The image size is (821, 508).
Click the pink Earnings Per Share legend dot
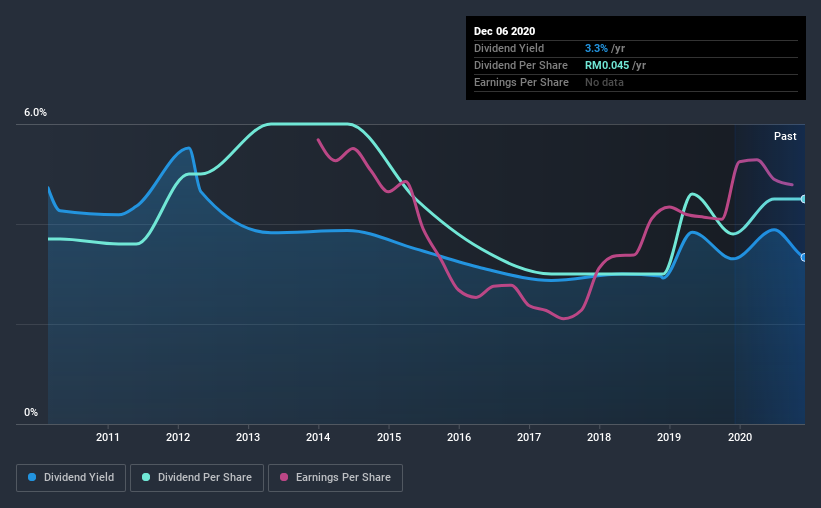(x=284, y=477)
